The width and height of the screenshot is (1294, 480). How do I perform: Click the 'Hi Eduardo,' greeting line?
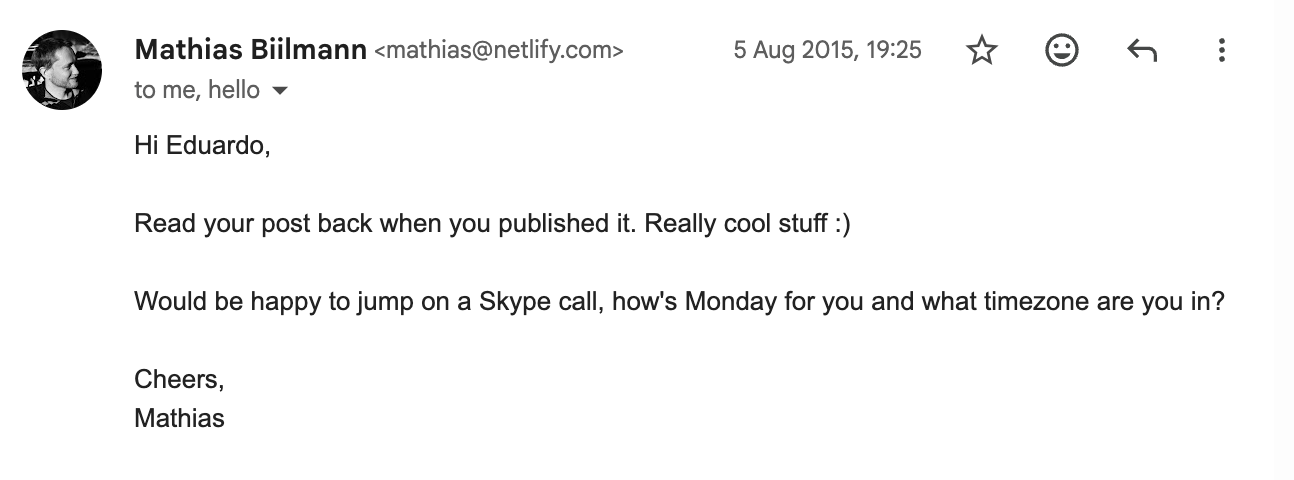[202, 146]
